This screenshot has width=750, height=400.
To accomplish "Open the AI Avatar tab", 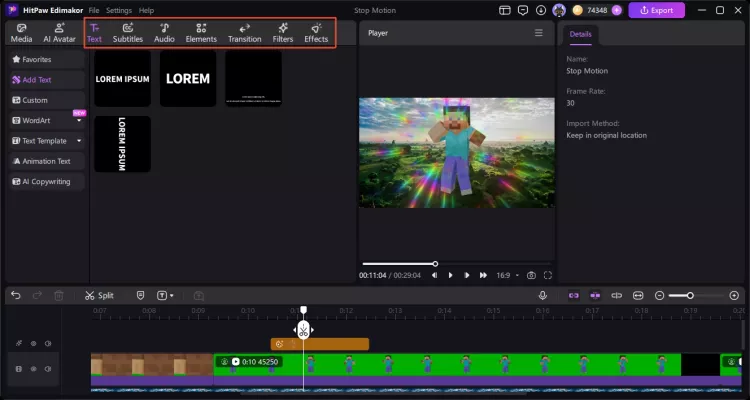I will point(59,33).
